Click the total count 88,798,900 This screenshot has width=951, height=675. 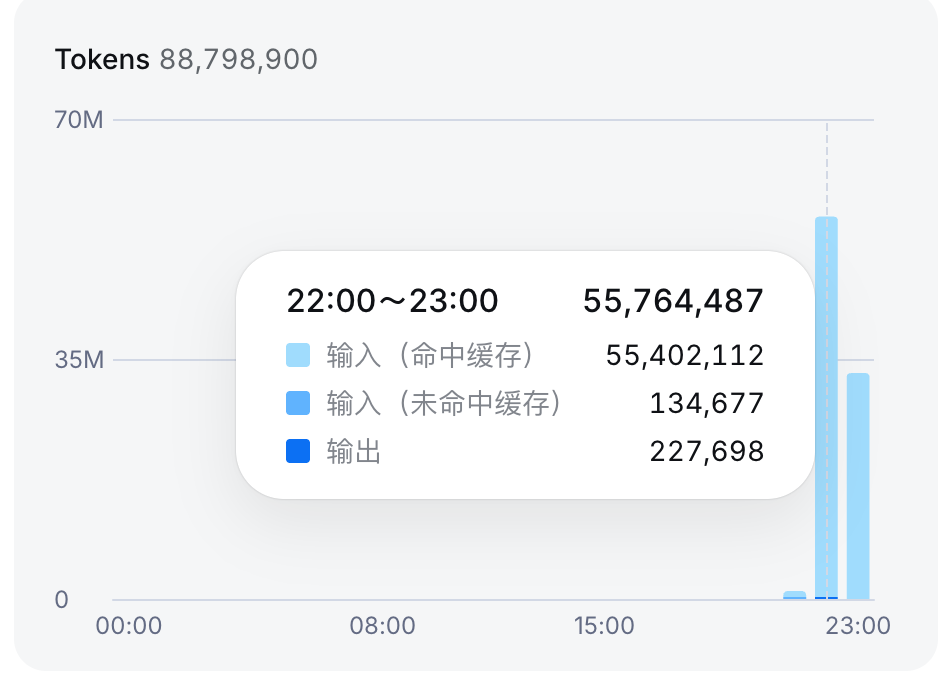coord(238,59)
